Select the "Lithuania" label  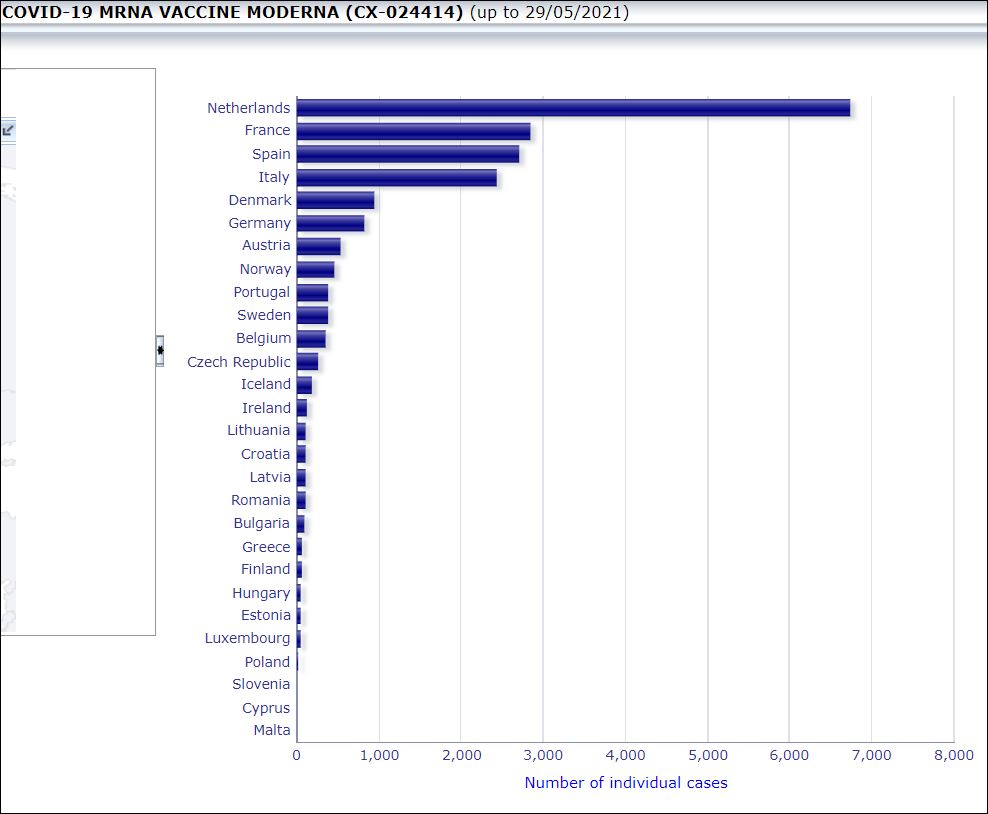pyautogui.click(x=258, y=430)
